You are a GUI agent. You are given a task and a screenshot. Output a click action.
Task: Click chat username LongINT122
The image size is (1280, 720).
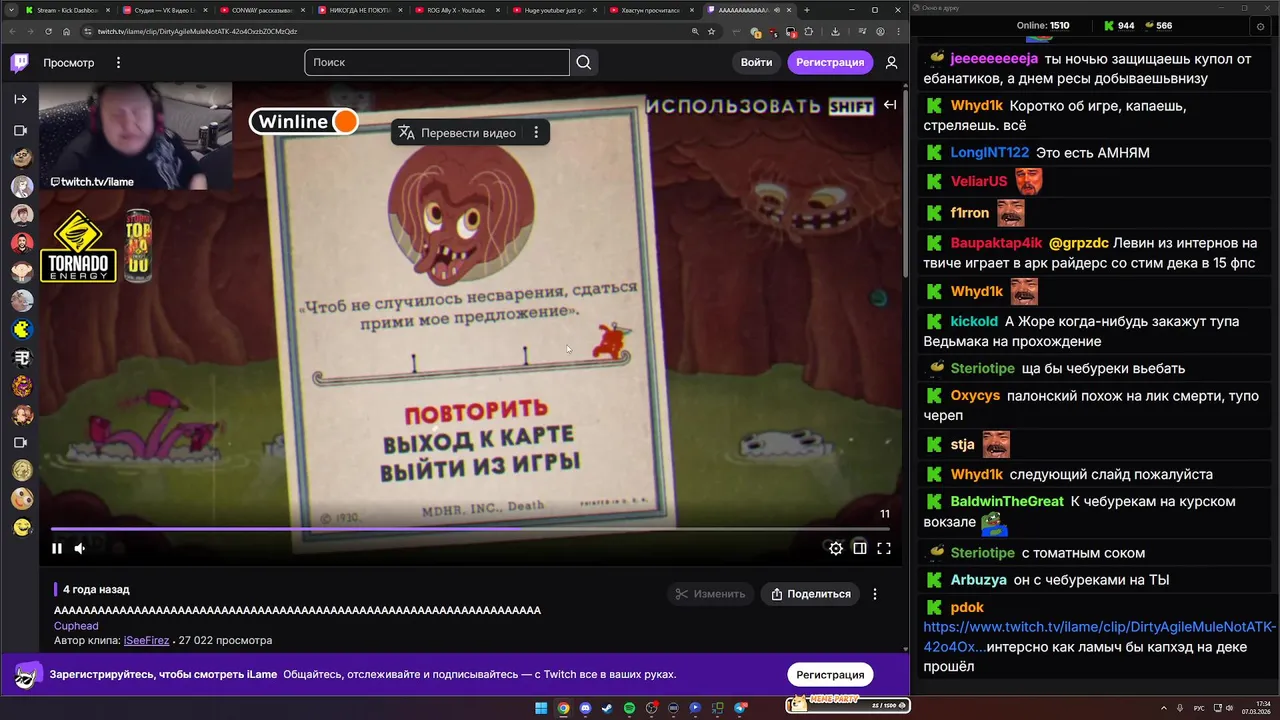point(989,153)
